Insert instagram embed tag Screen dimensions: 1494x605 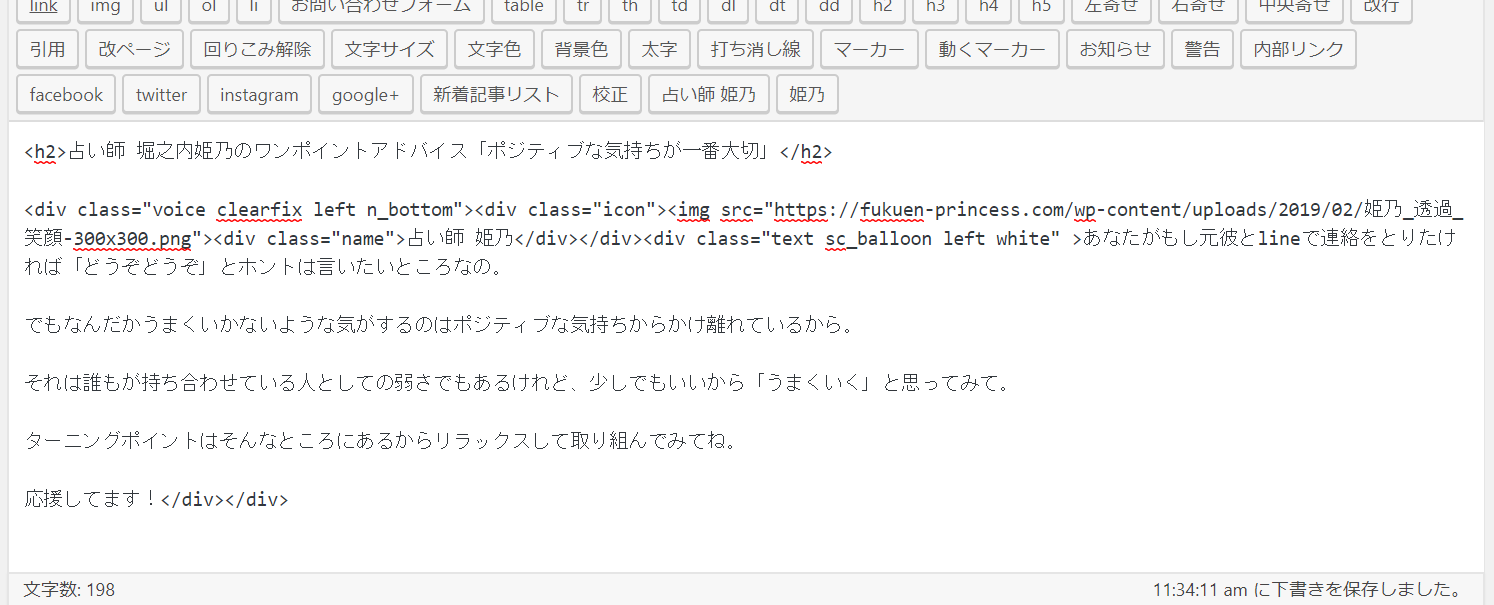point(259,95)
